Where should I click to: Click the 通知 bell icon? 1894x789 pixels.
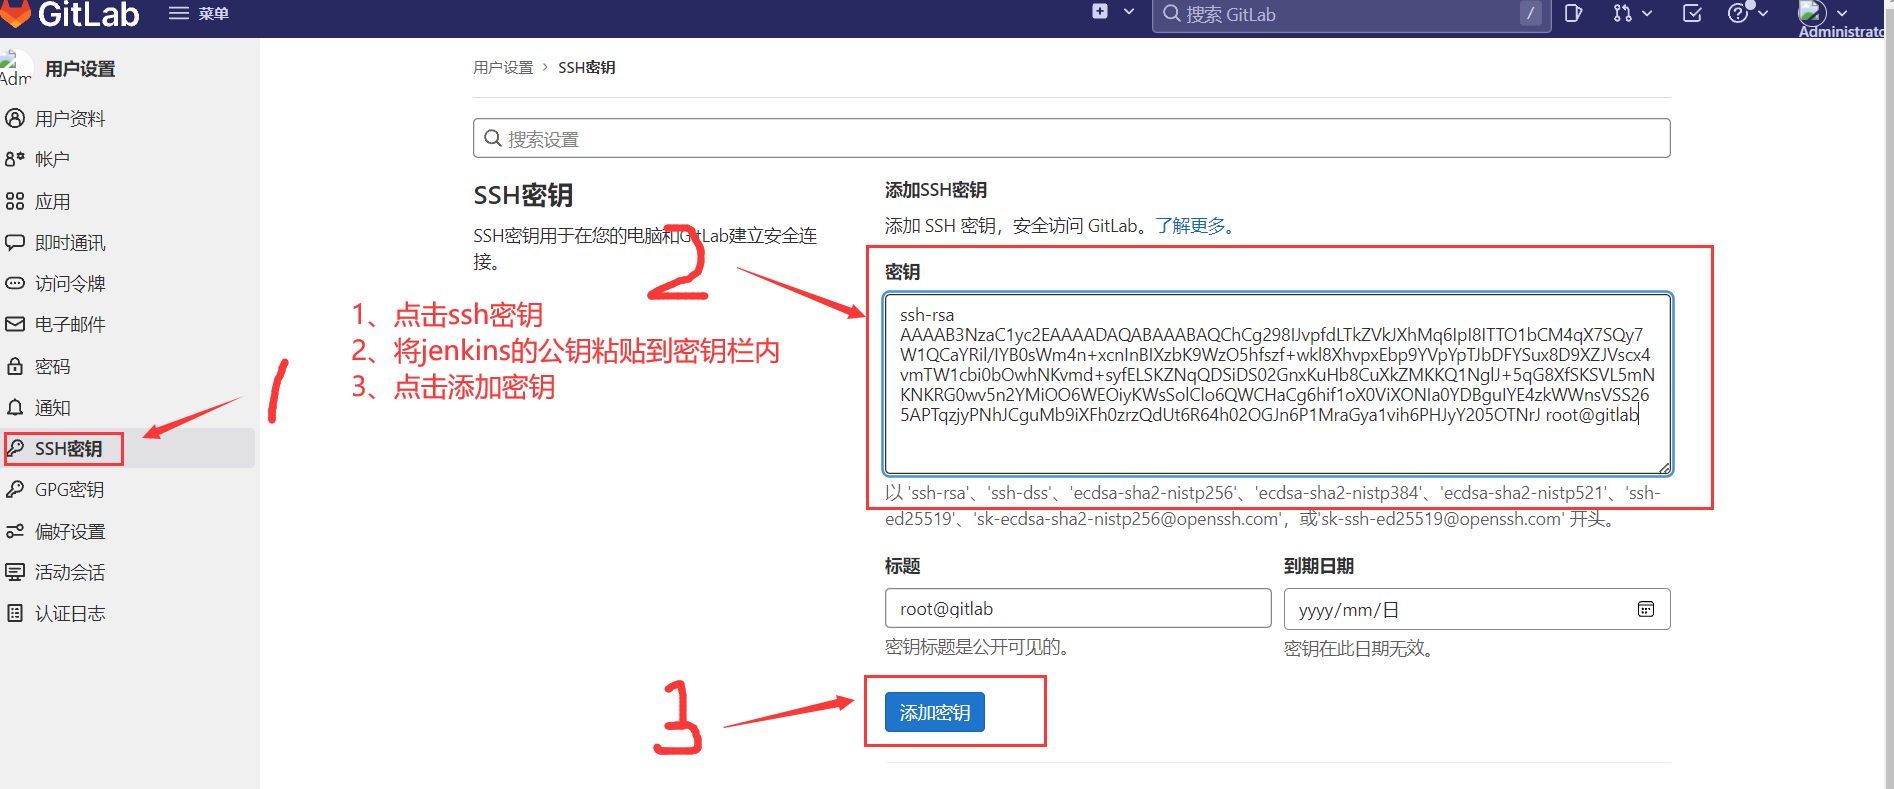point(15,407)
